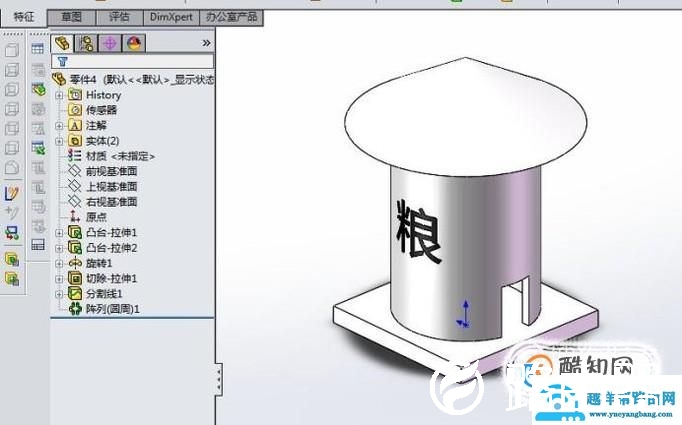
Task: Click inside the feature tree filter field
Action: [133, 61]
